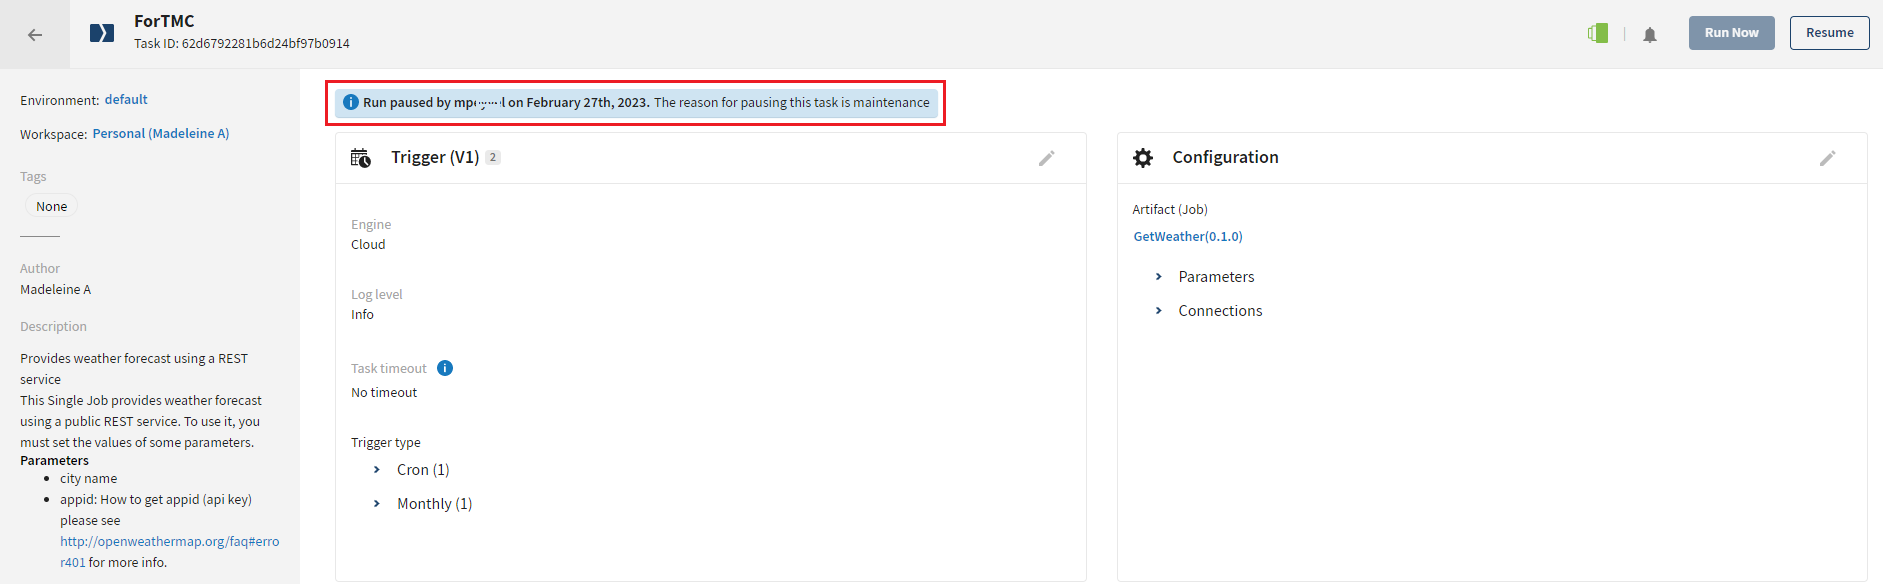Click the green panel icon in header
Screen dimensions: 1883x584
[x=1598, y=33]
